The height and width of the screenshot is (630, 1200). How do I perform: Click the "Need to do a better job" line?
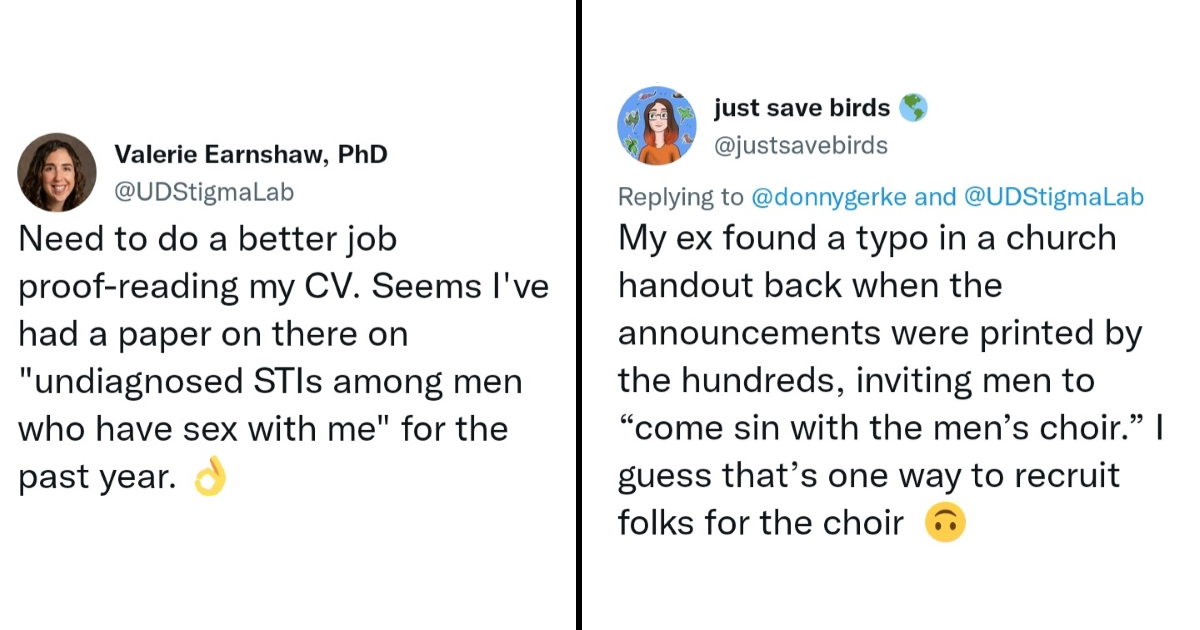click(208, 239)
